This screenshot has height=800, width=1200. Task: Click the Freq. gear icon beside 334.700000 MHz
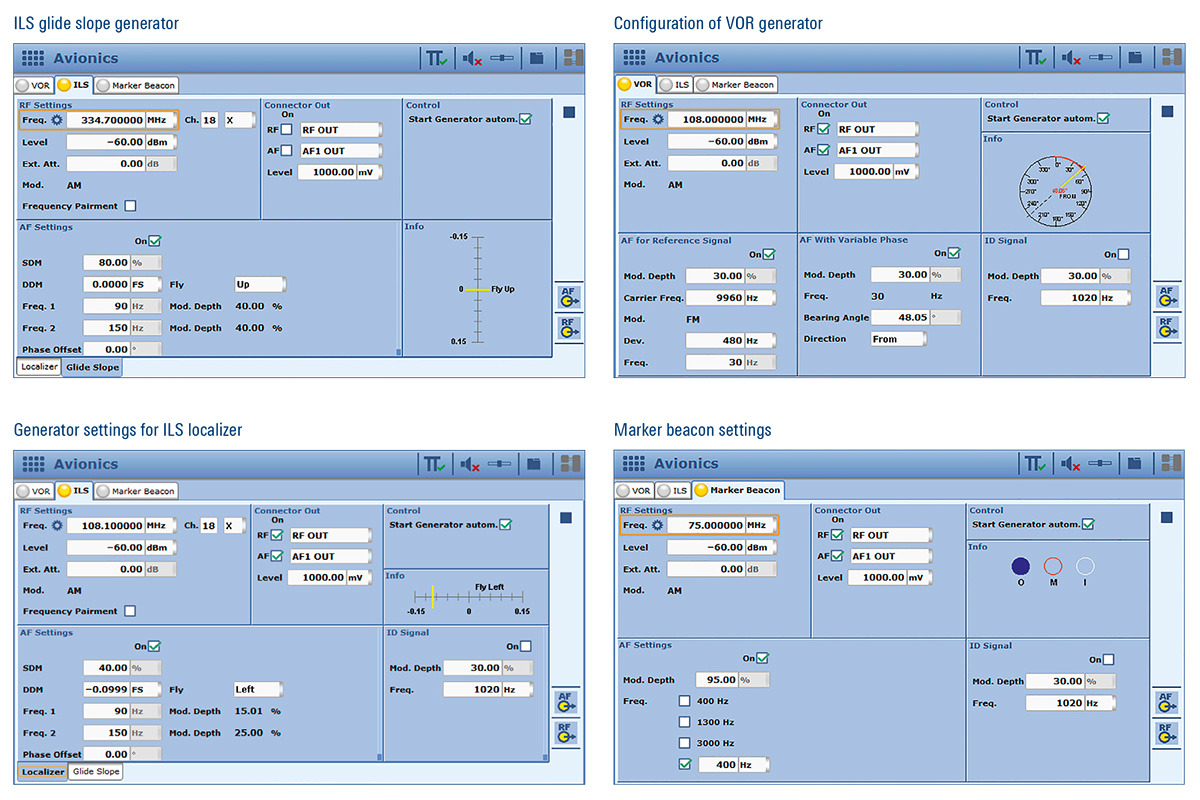tap(57, 120)
